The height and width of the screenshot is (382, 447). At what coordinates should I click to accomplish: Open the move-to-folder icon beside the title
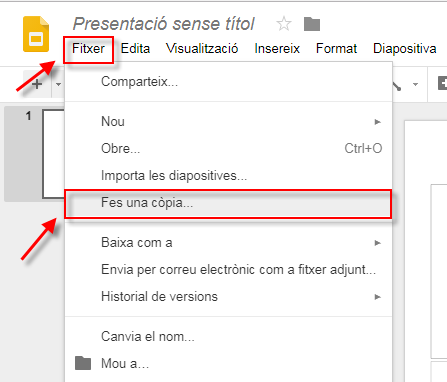[x=312, y=24]
